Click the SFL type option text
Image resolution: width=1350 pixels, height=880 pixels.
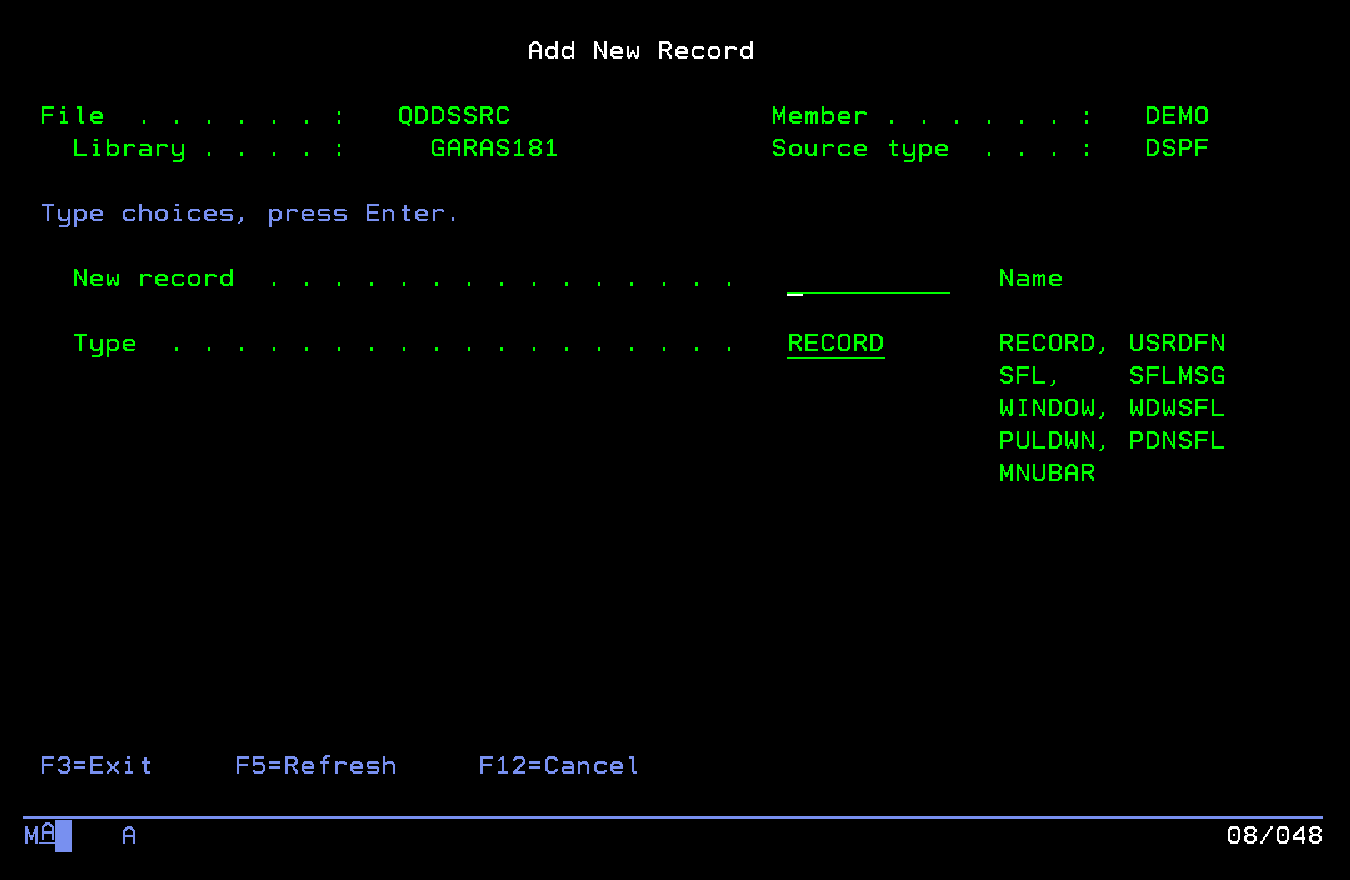[1022, 377]
